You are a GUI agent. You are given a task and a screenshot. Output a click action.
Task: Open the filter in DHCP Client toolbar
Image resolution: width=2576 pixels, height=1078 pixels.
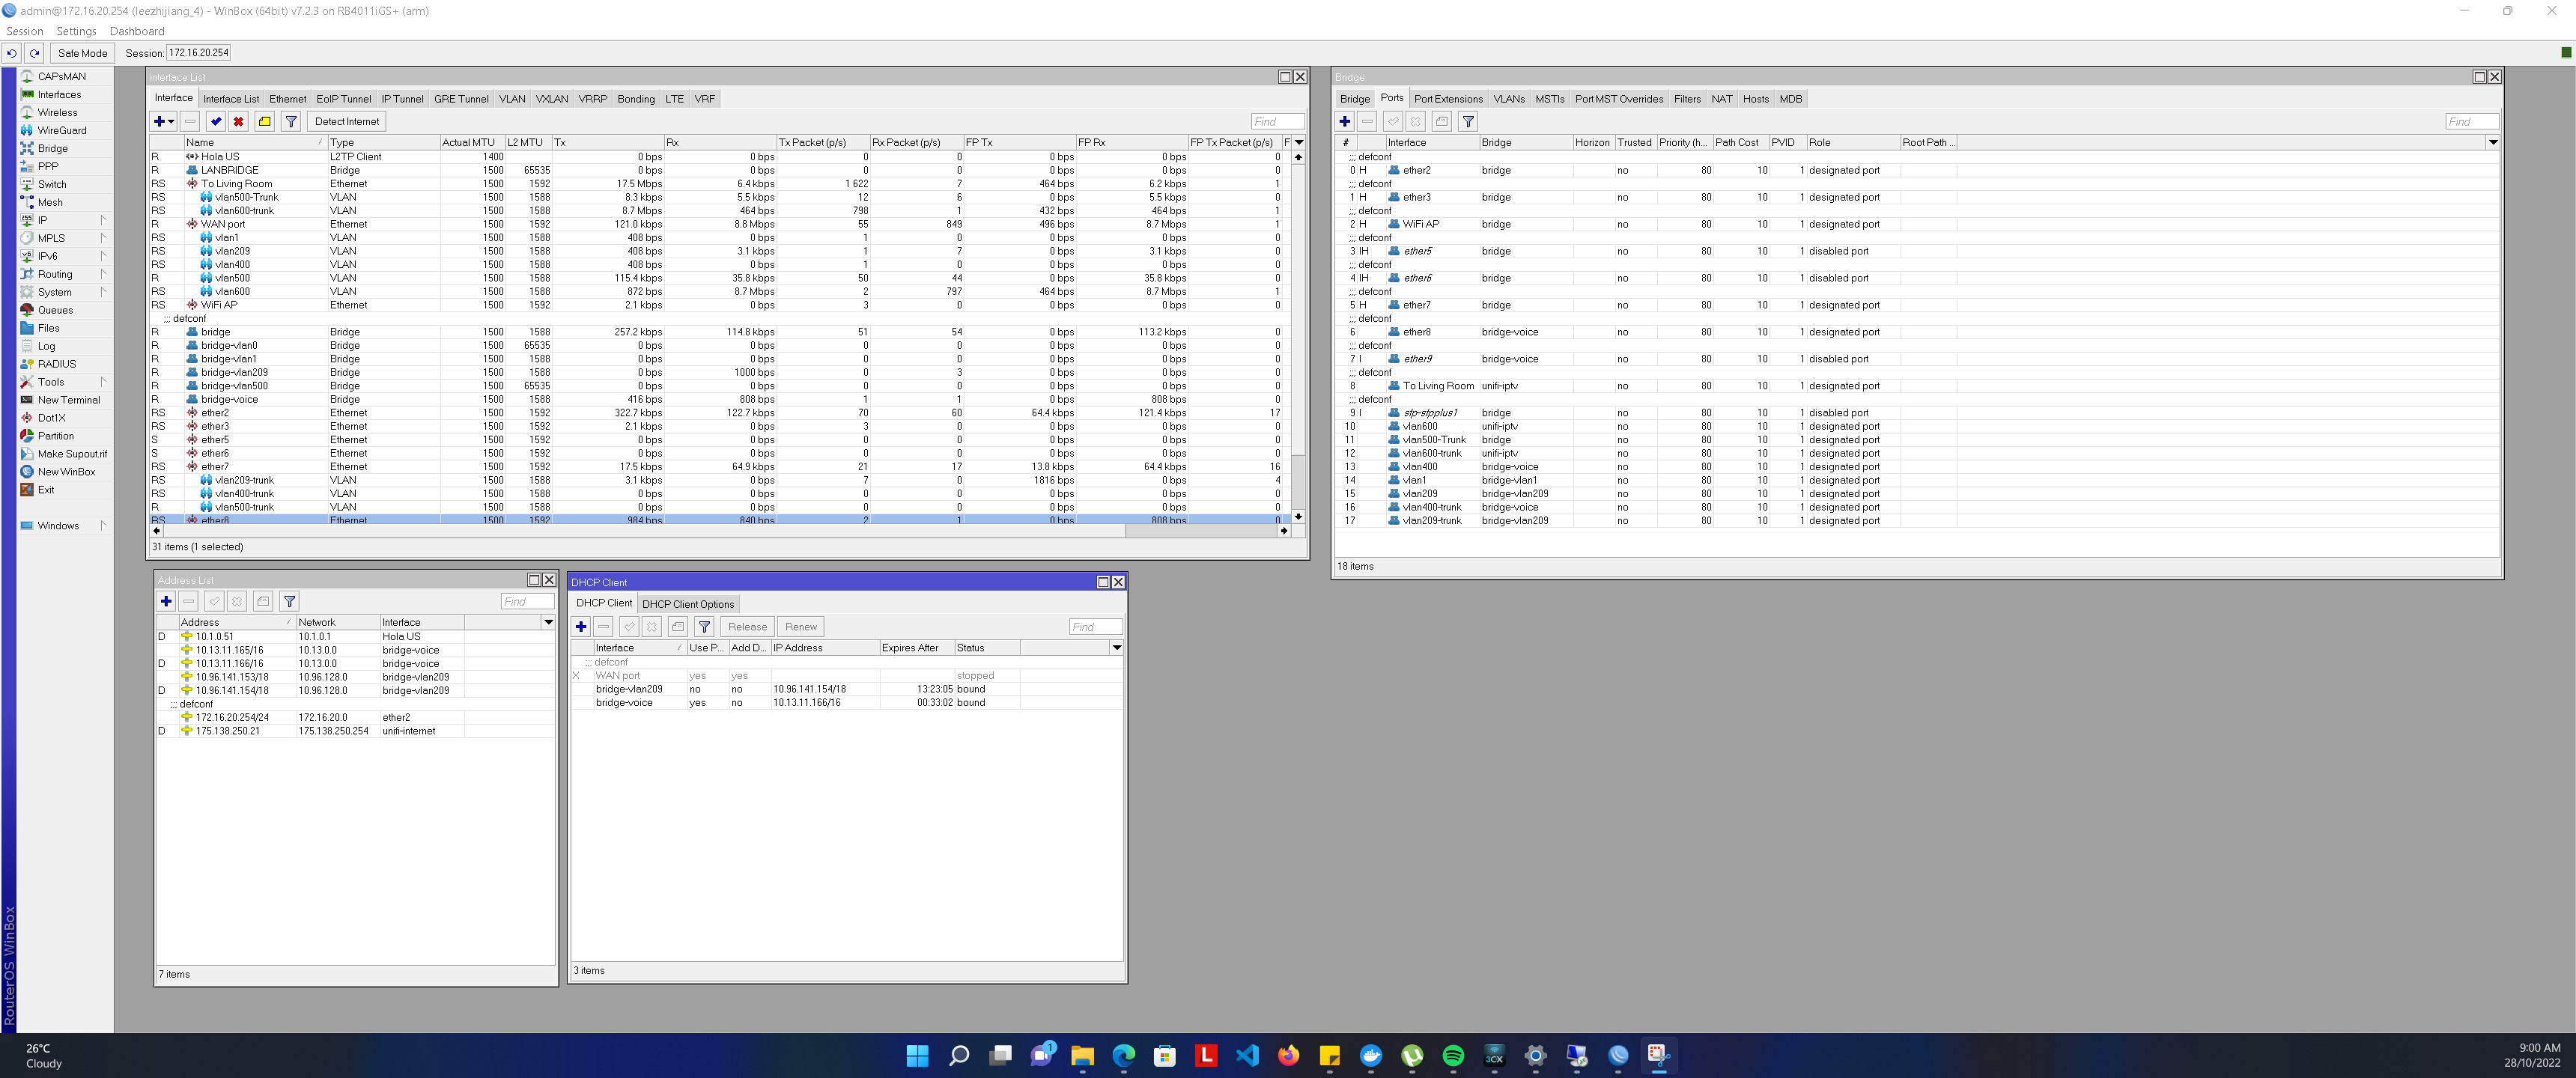tap(704, 627)
